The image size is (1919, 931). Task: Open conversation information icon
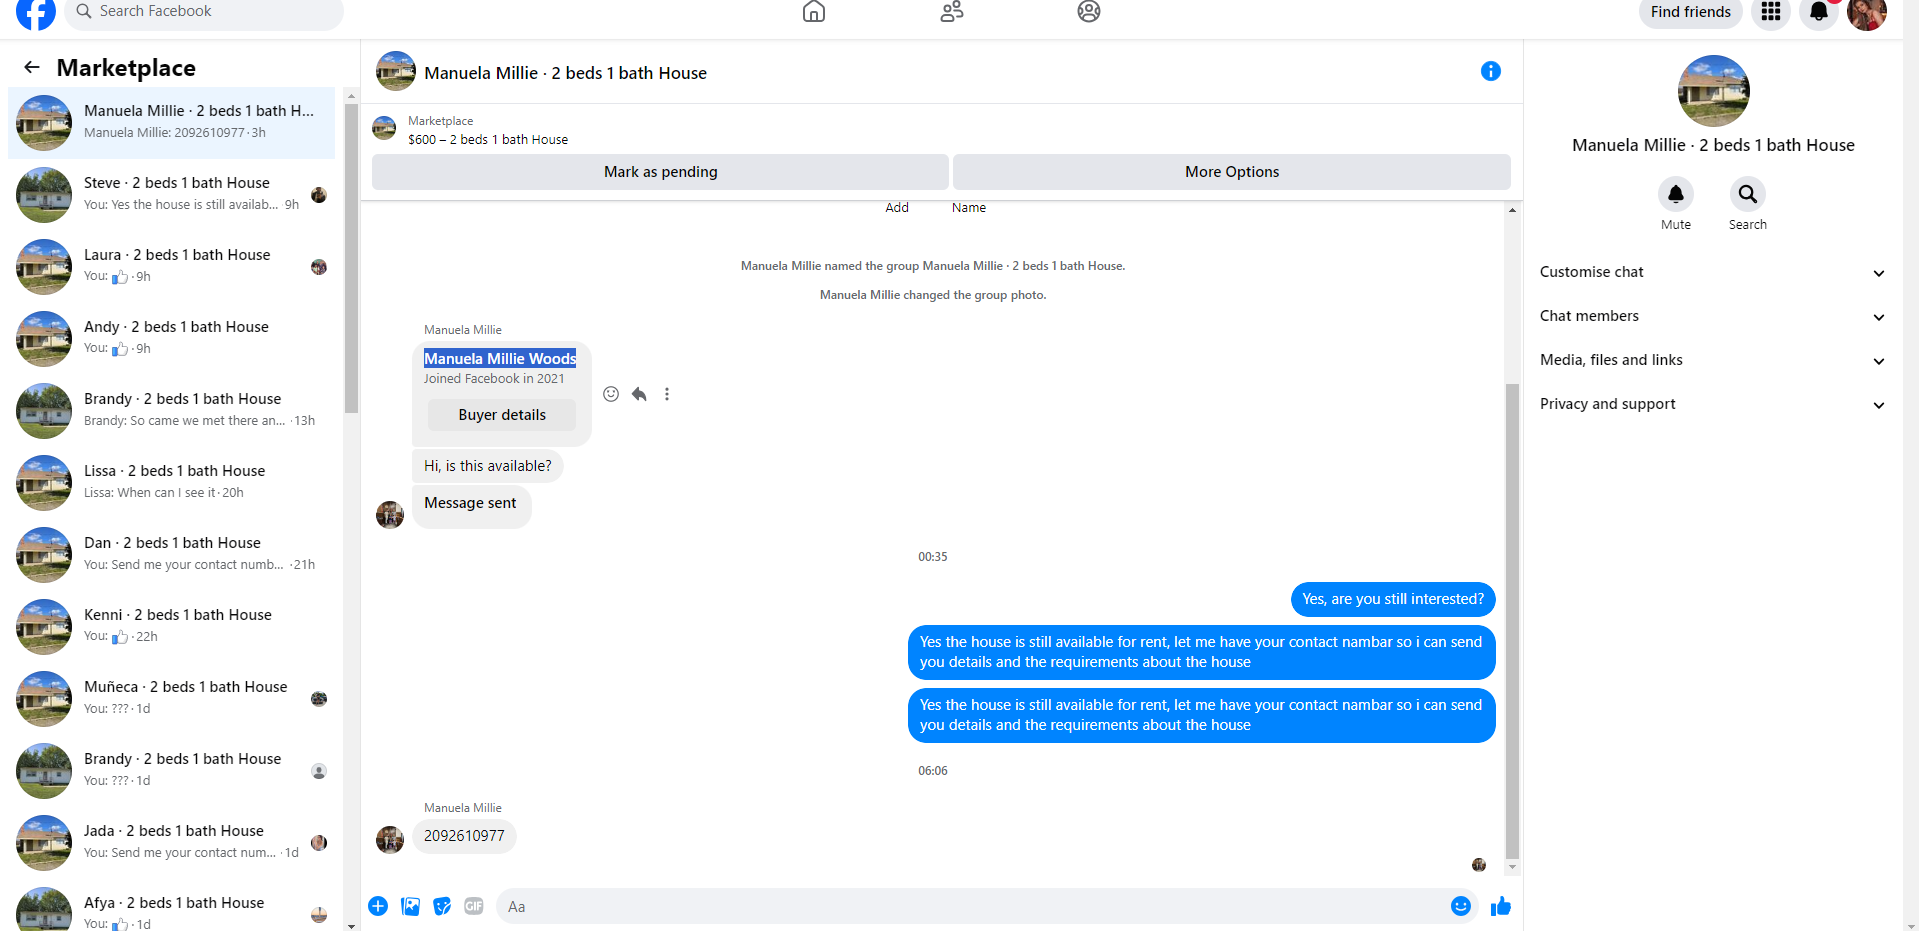1491,71
